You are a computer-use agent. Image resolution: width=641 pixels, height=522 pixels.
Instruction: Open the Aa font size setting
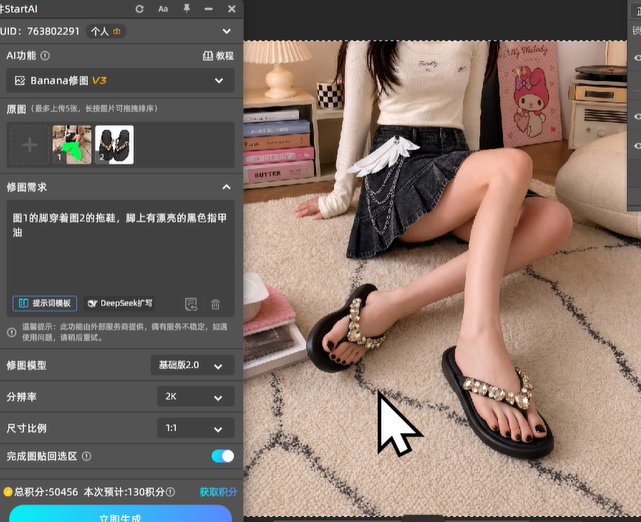[163, 9]
